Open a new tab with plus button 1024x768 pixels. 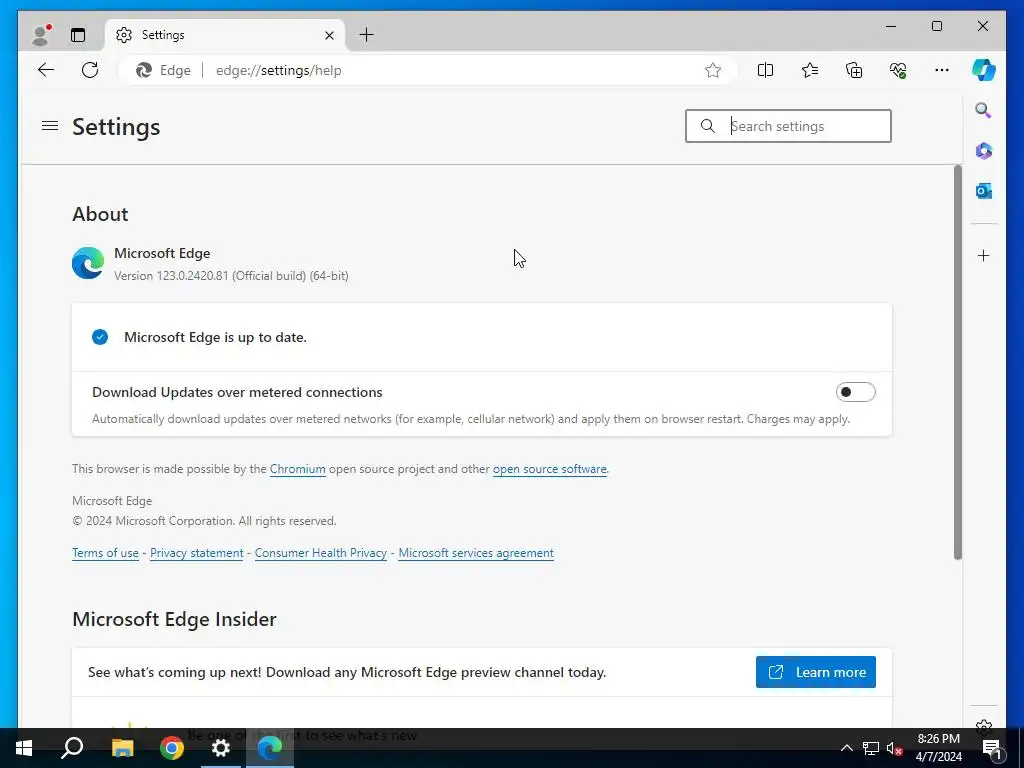coord(366,35)
